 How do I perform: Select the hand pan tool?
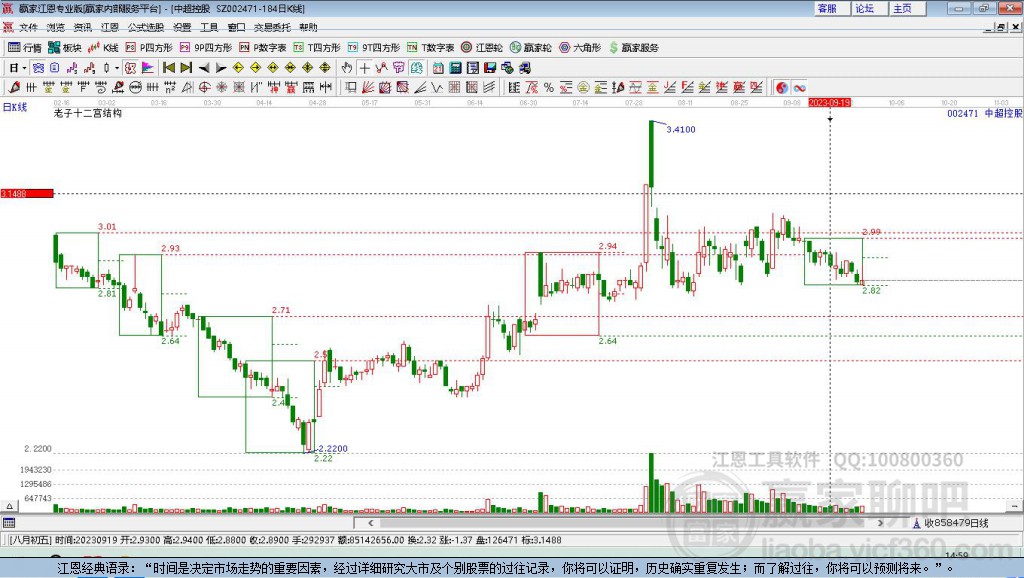point(346,68)
